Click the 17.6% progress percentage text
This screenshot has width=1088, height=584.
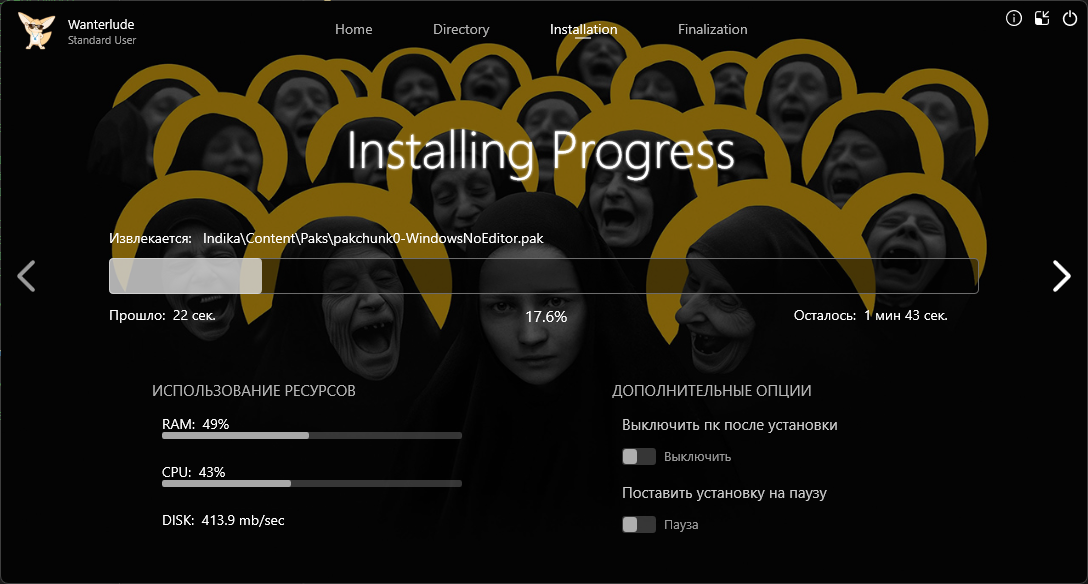[x=546, y=317]
